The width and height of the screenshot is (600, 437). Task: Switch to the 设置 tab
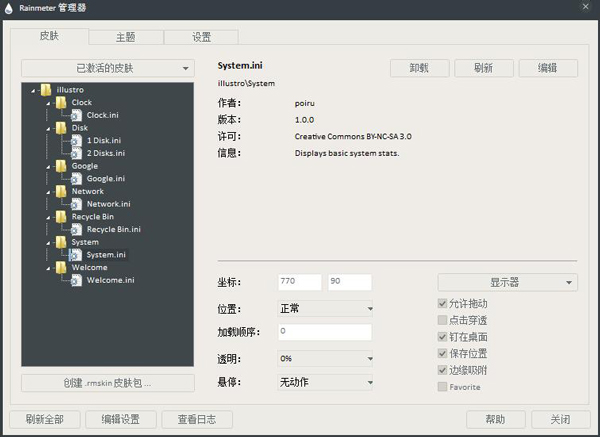point(201,37)
